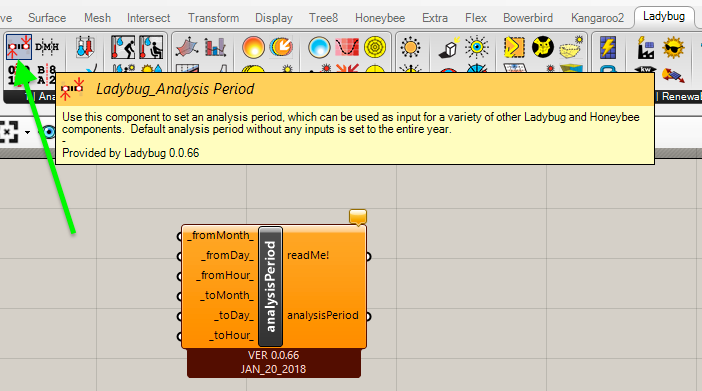Select the Ladybug Analysis Period component icon
702x391 pixels.
(19, 47)
